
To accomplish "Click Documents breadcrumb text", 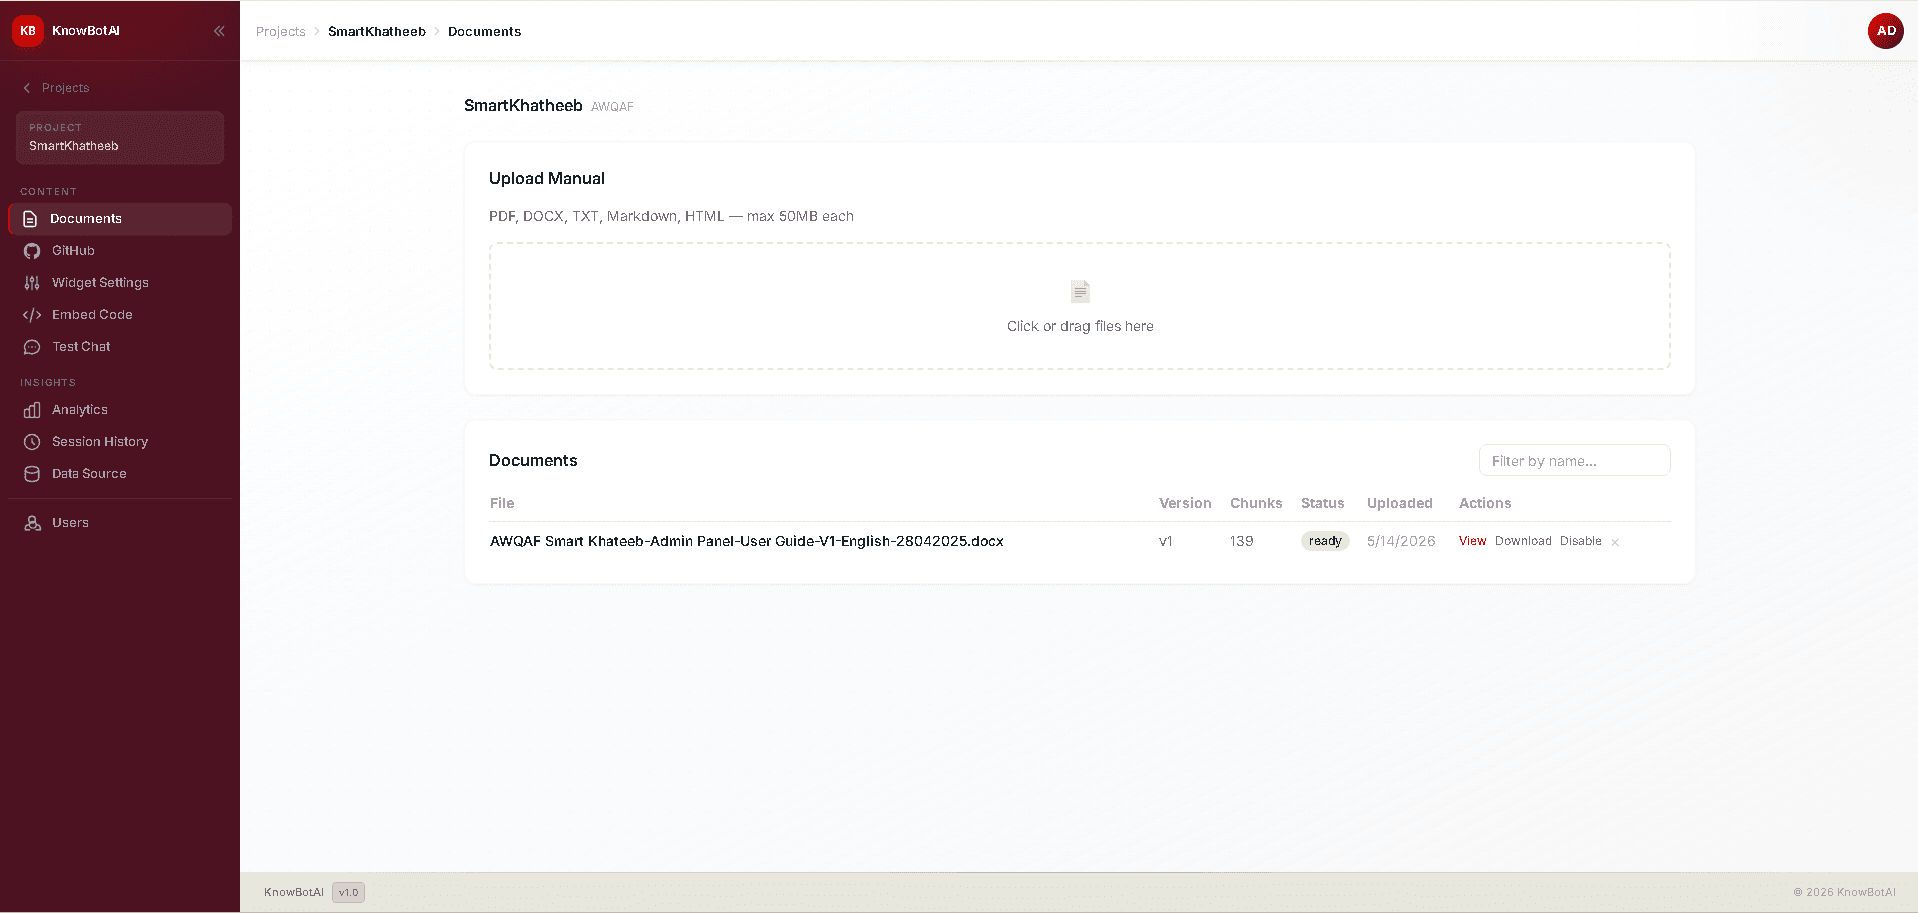I will [x=485, y=32].
